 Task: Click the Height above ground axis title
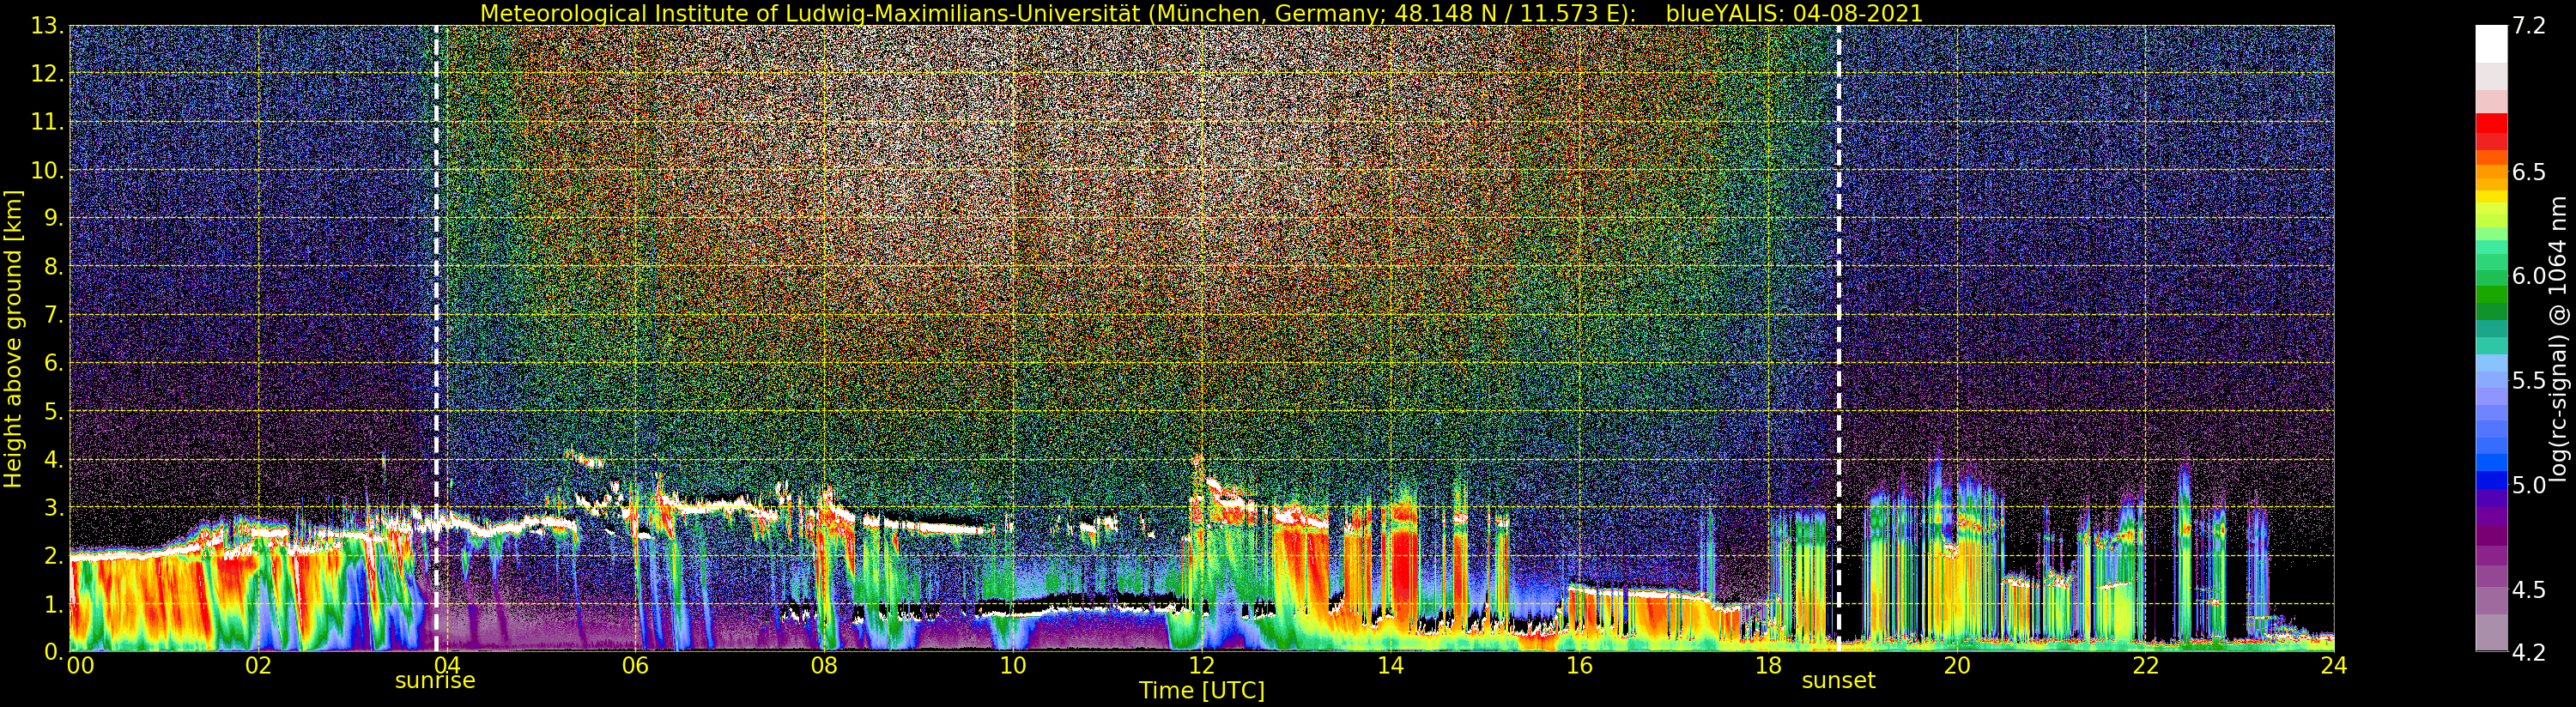13,339
